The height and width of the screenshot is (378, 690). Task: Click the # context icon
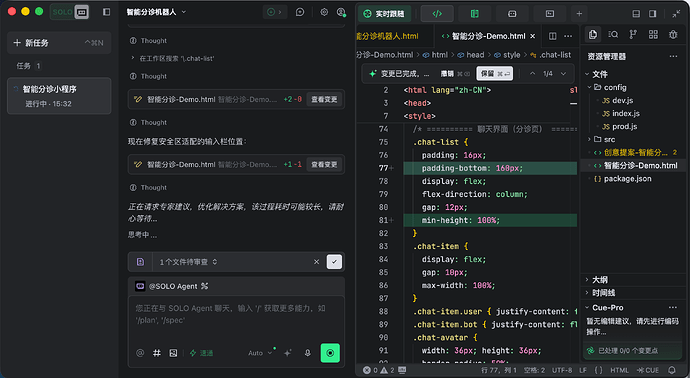(157, 353)
